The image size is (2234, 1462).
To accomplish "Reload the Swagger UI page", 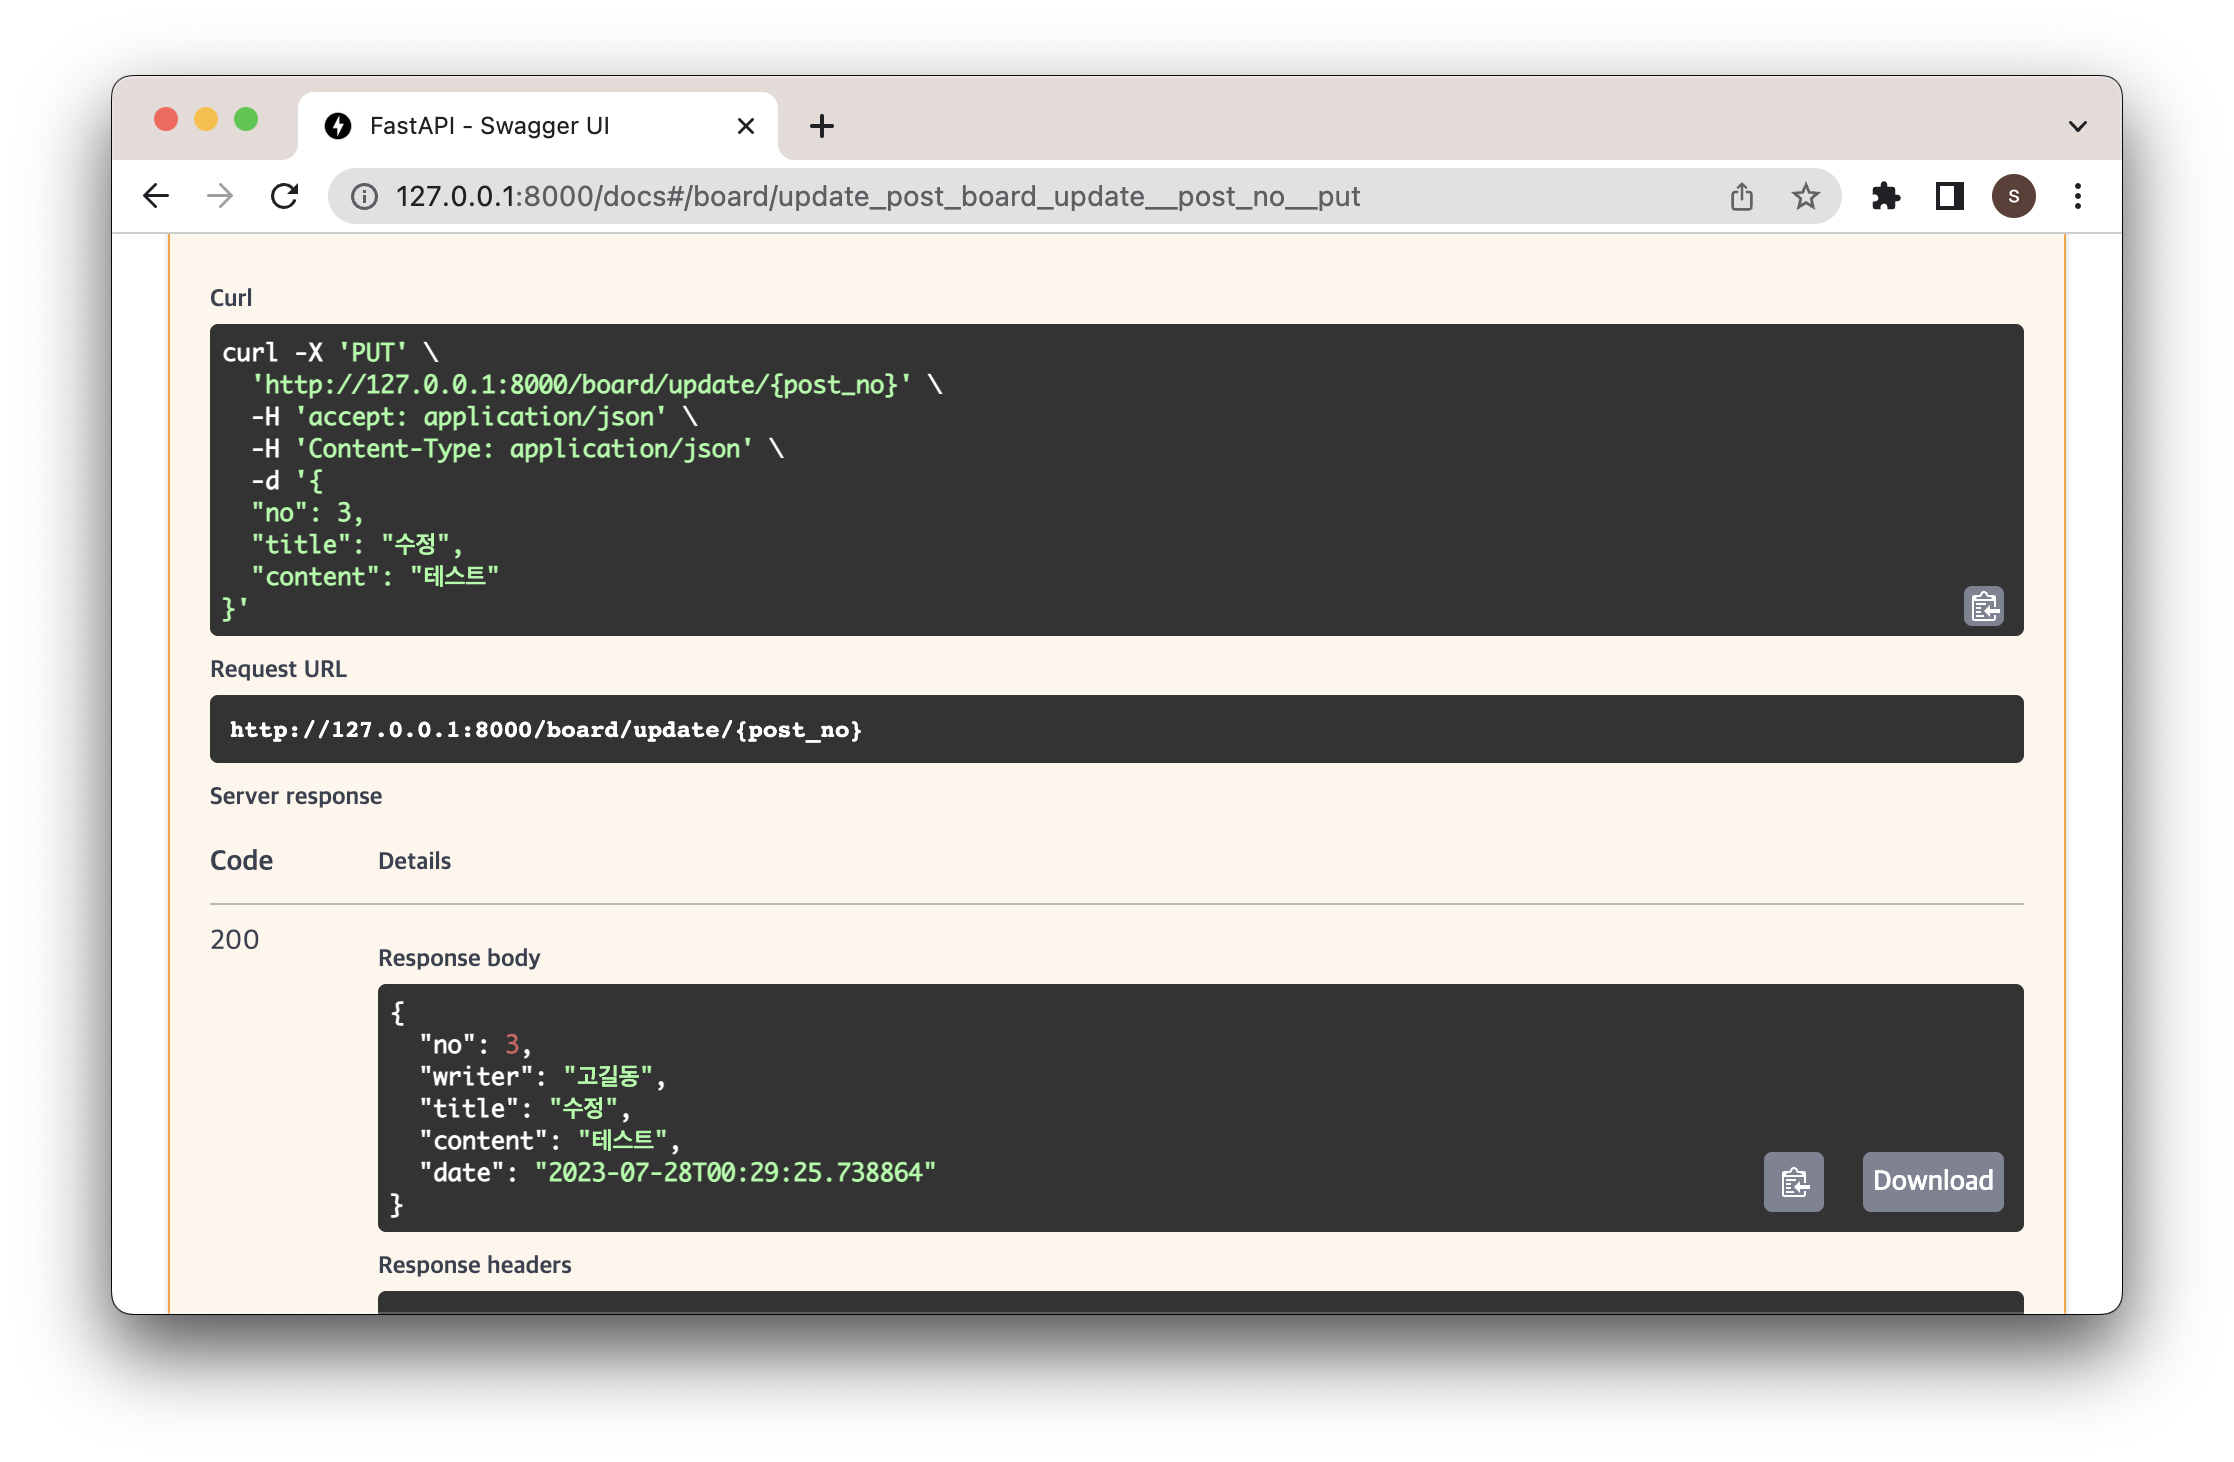I will 285,196.
